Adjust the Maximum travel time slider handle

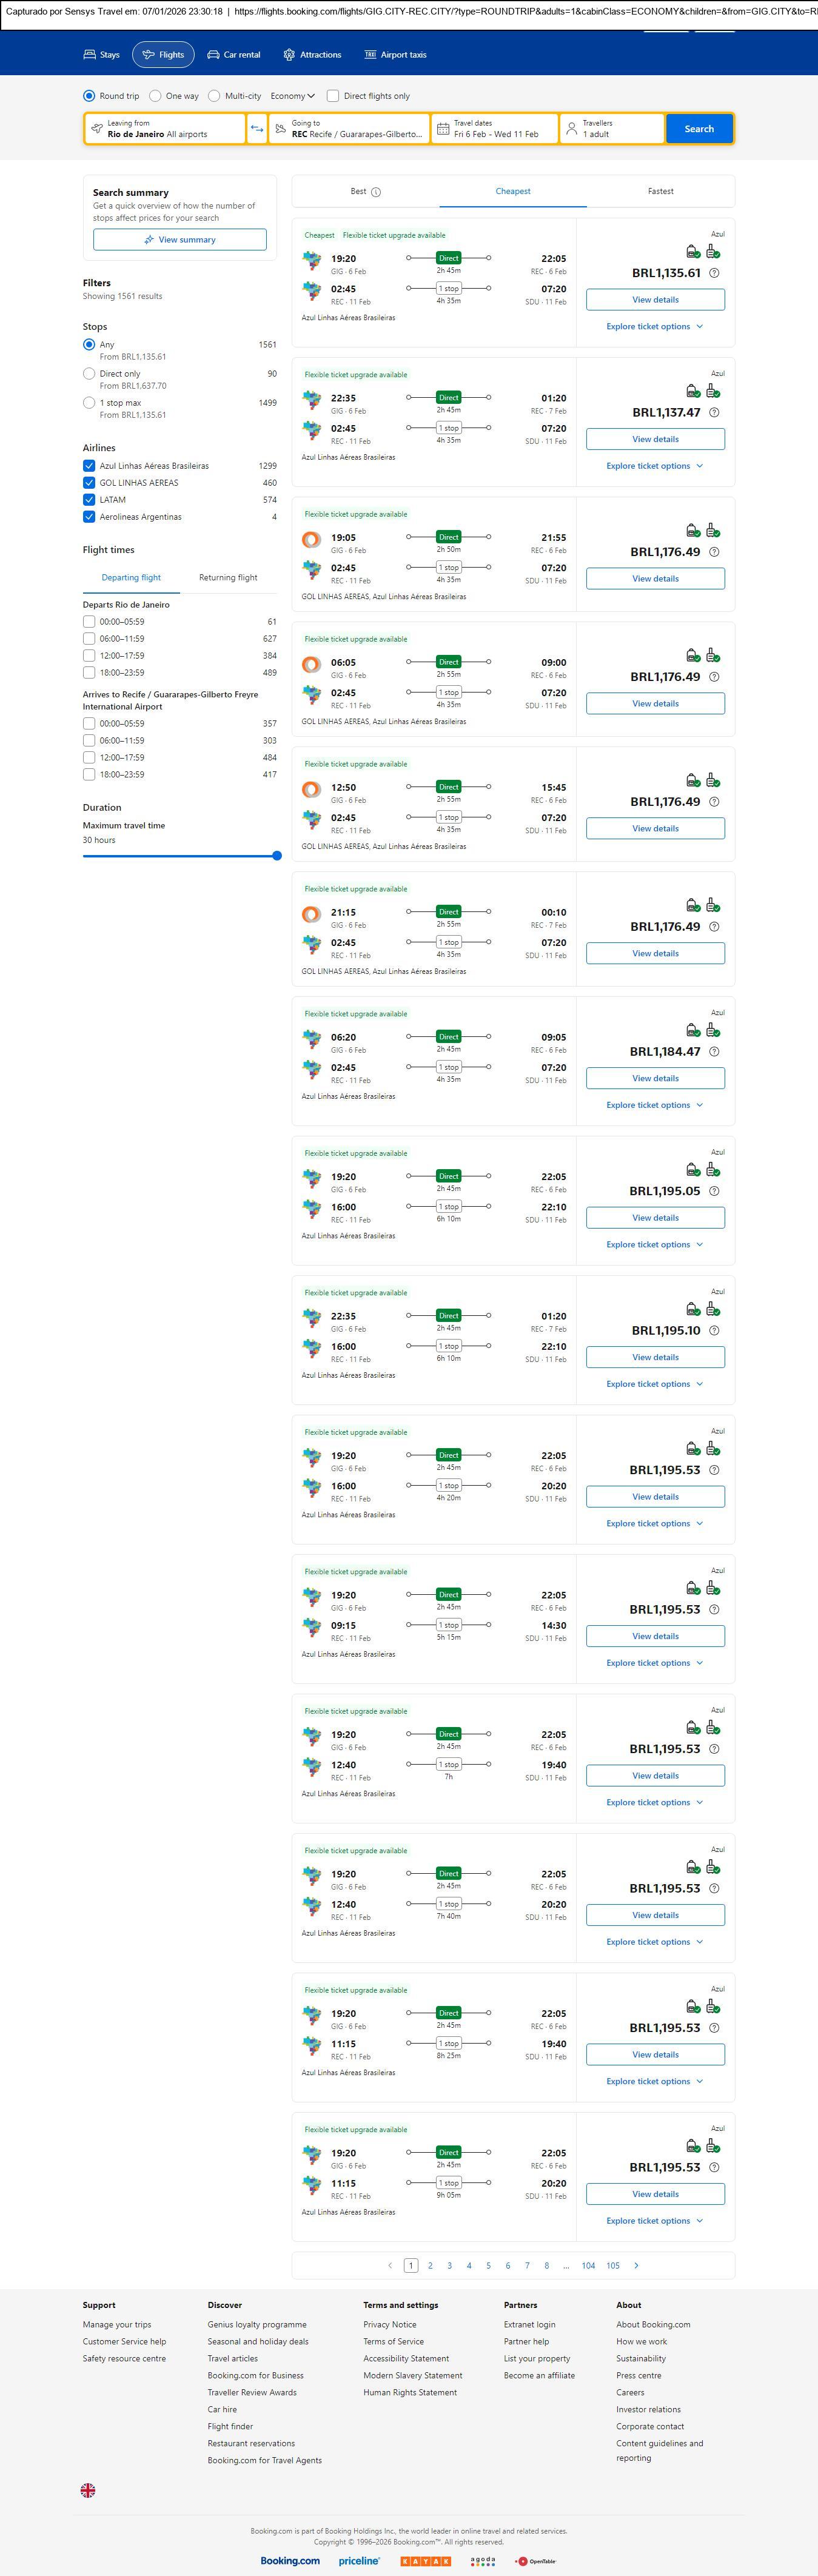pyautogui.click(x=277, y=856)
